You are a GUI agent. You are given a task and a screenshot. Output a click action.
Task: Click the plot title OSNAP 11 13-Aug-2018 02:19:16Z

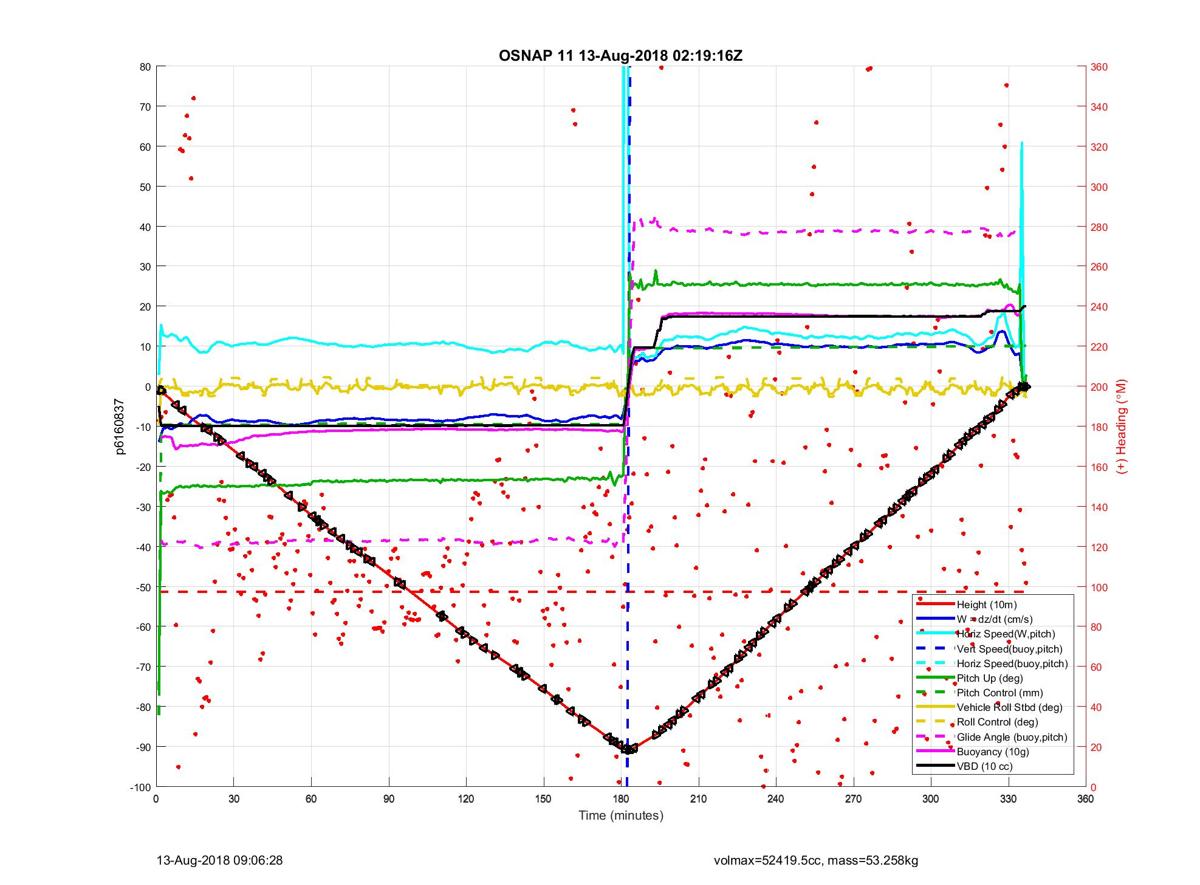point(620,56)
